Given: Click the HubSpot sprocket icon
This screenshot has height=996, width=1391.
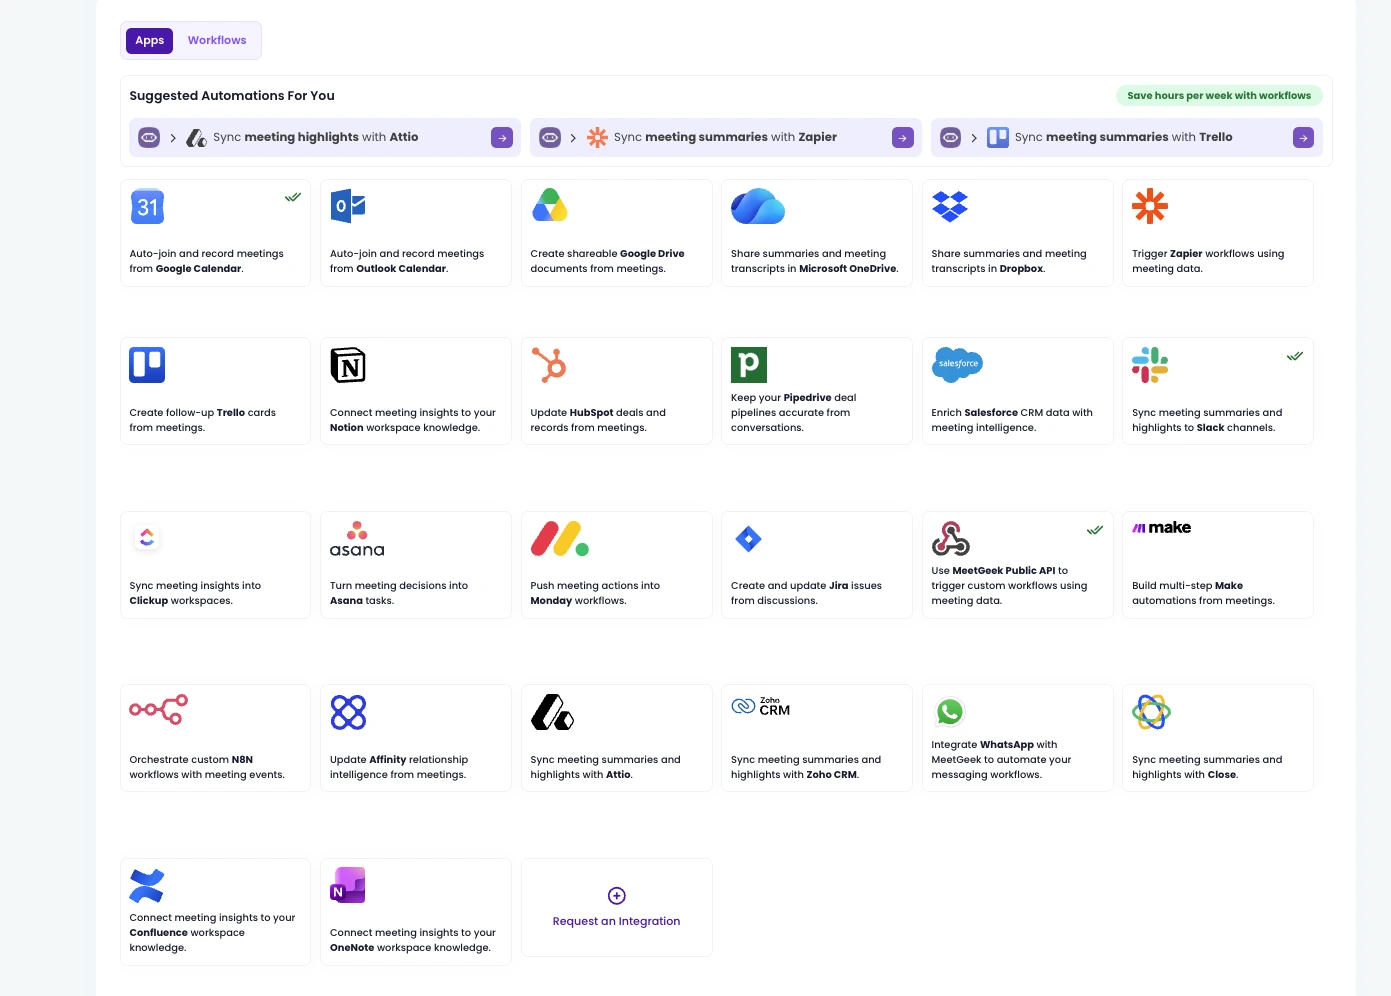Looking at the screenshot, I should 549,365.
